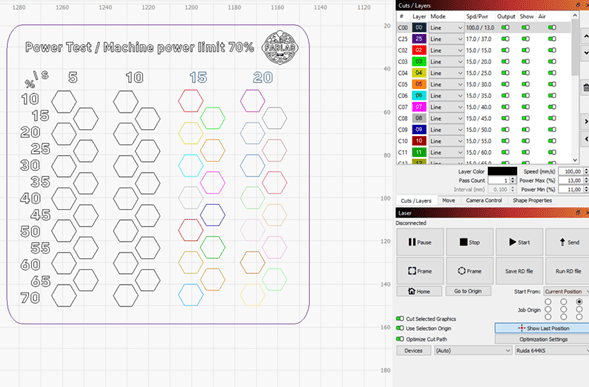Screen dimensions: 589x387
Task: Switch to Cuts / Layers tab
Action: click(416, 201)
